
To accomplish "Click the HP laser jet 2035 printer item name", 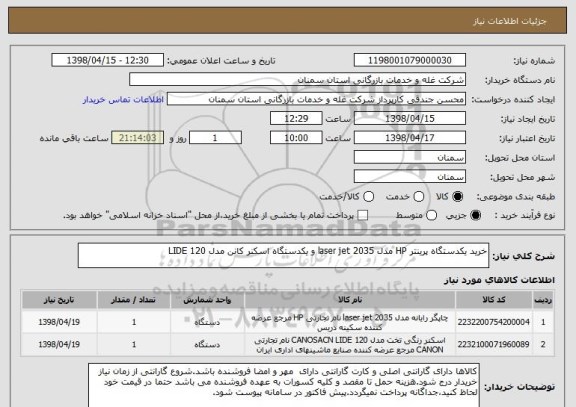I will coord(350,322).
